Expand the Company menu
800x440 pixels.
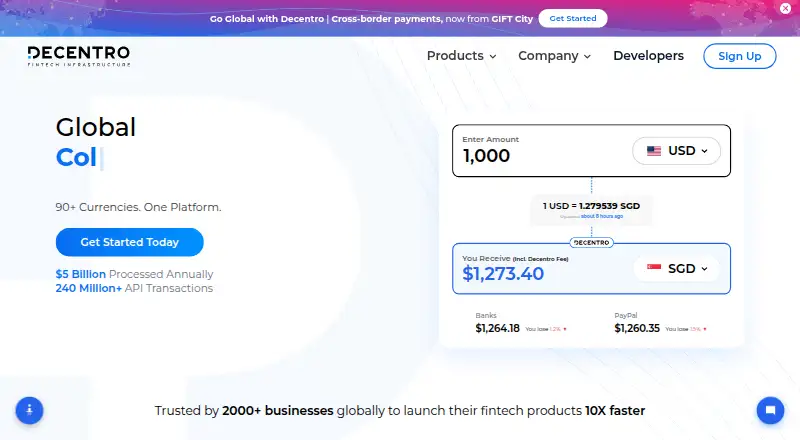[x=554, y=56]
